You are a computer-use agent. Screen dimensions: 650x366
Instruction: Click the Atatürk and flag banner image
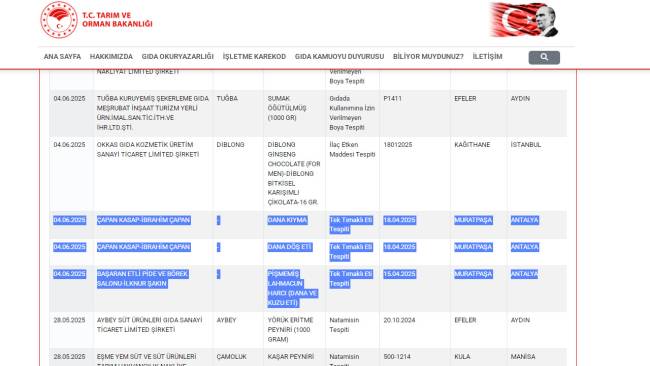click(524, 20)
